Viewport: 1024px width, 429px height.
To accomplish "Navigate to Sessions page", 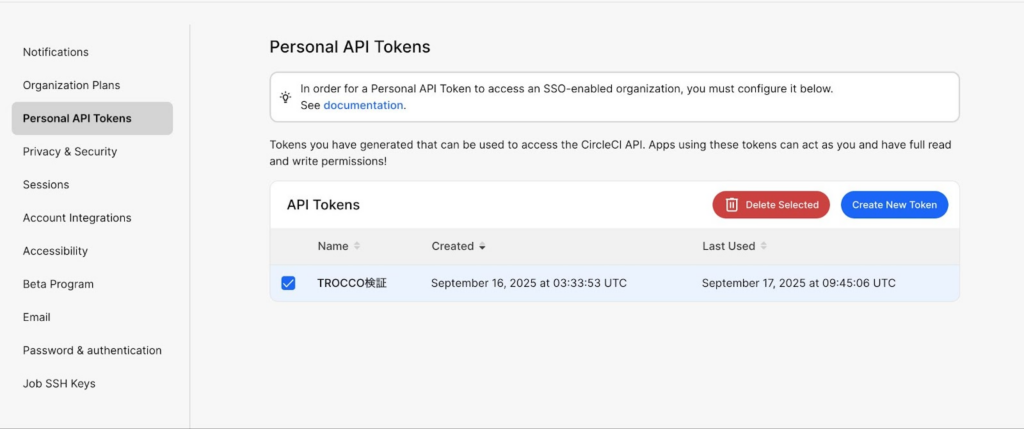I will pos(46,185).
